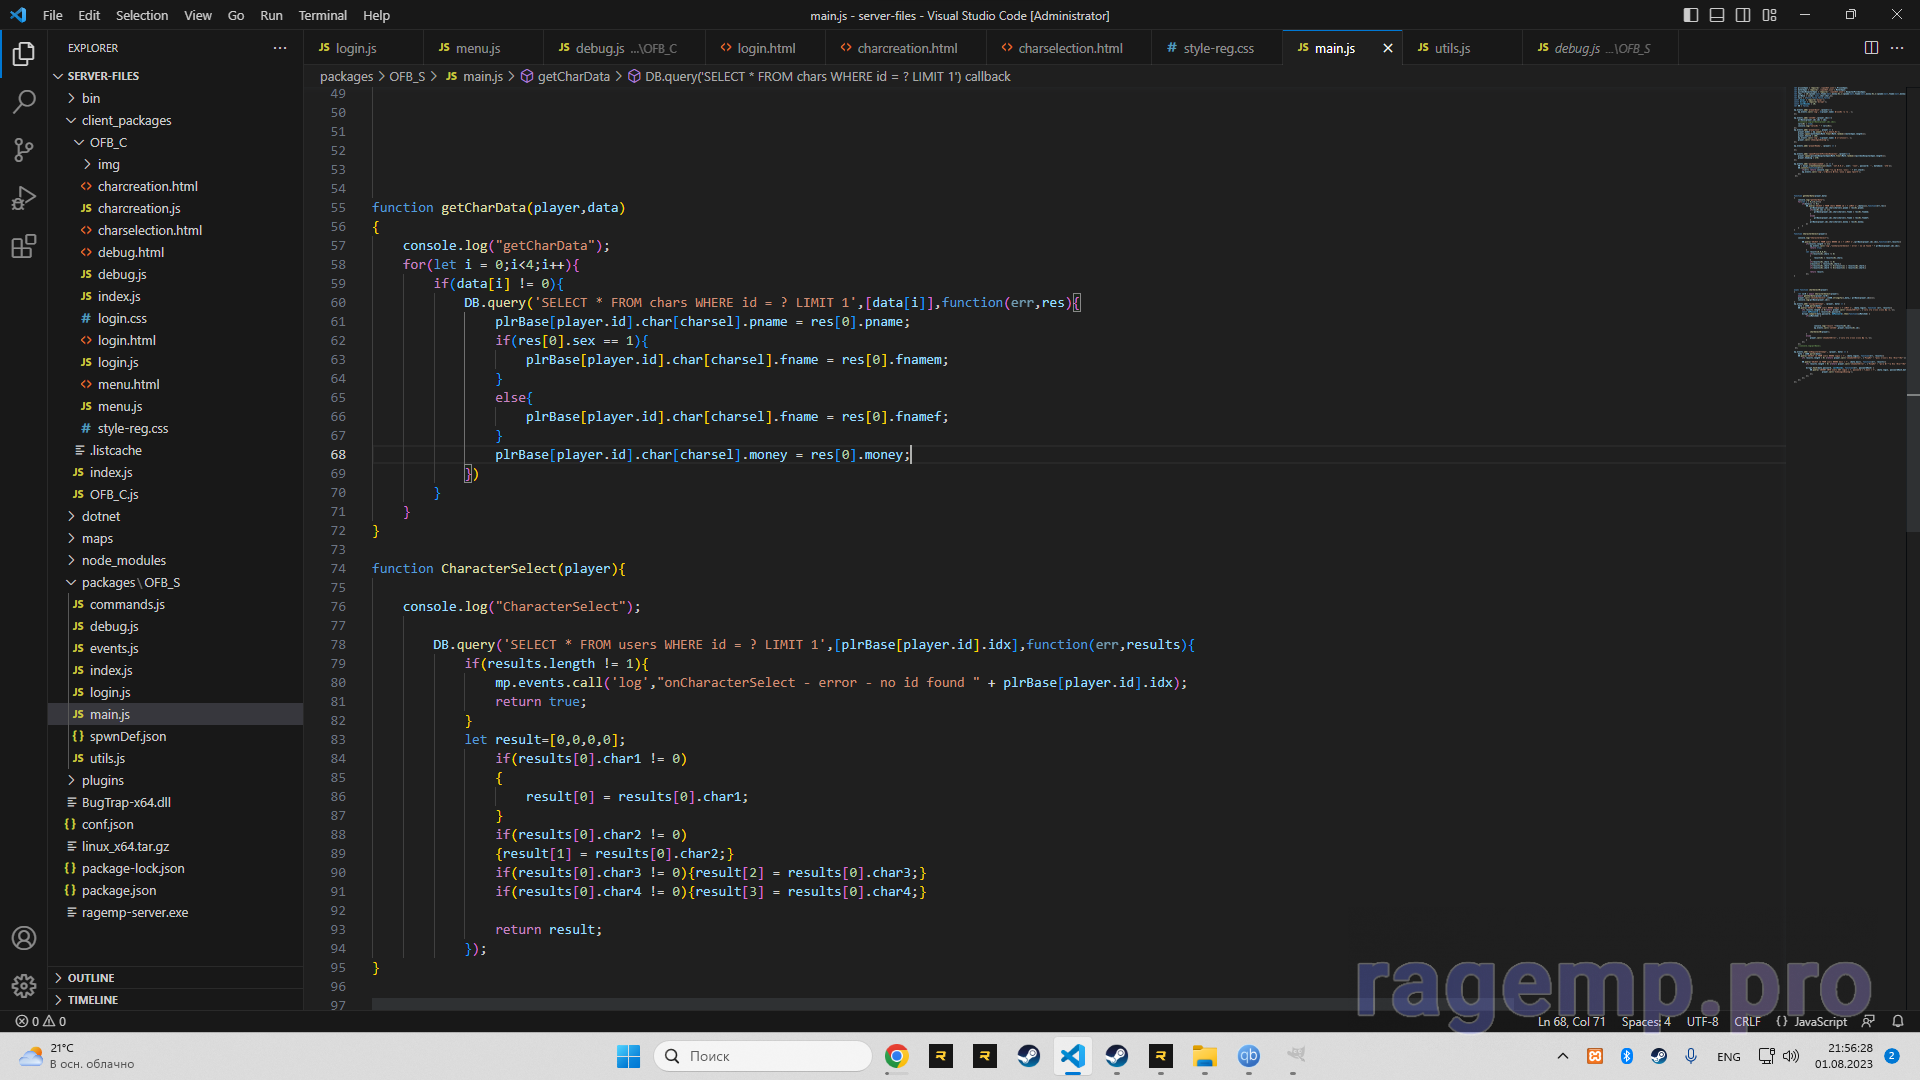The height and width of the screenshot is (1080, 1920).
Task: Open conf.json file in explorer
Action: tap(176, 824)
